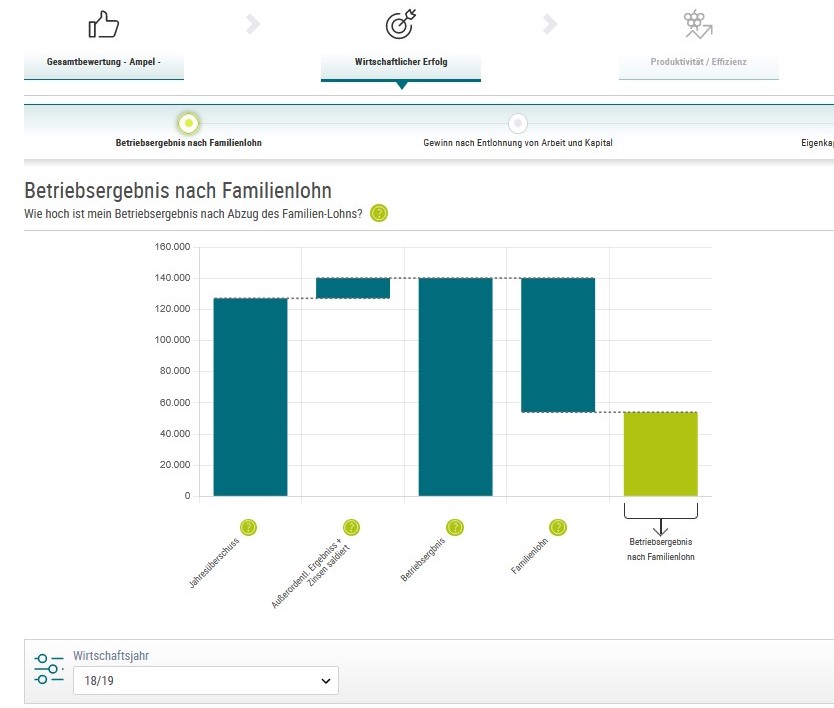This screenshot has height=708, width=834.
Task: Click the small Außerordentl. Ergebnis bar
Action: [353, 288]
